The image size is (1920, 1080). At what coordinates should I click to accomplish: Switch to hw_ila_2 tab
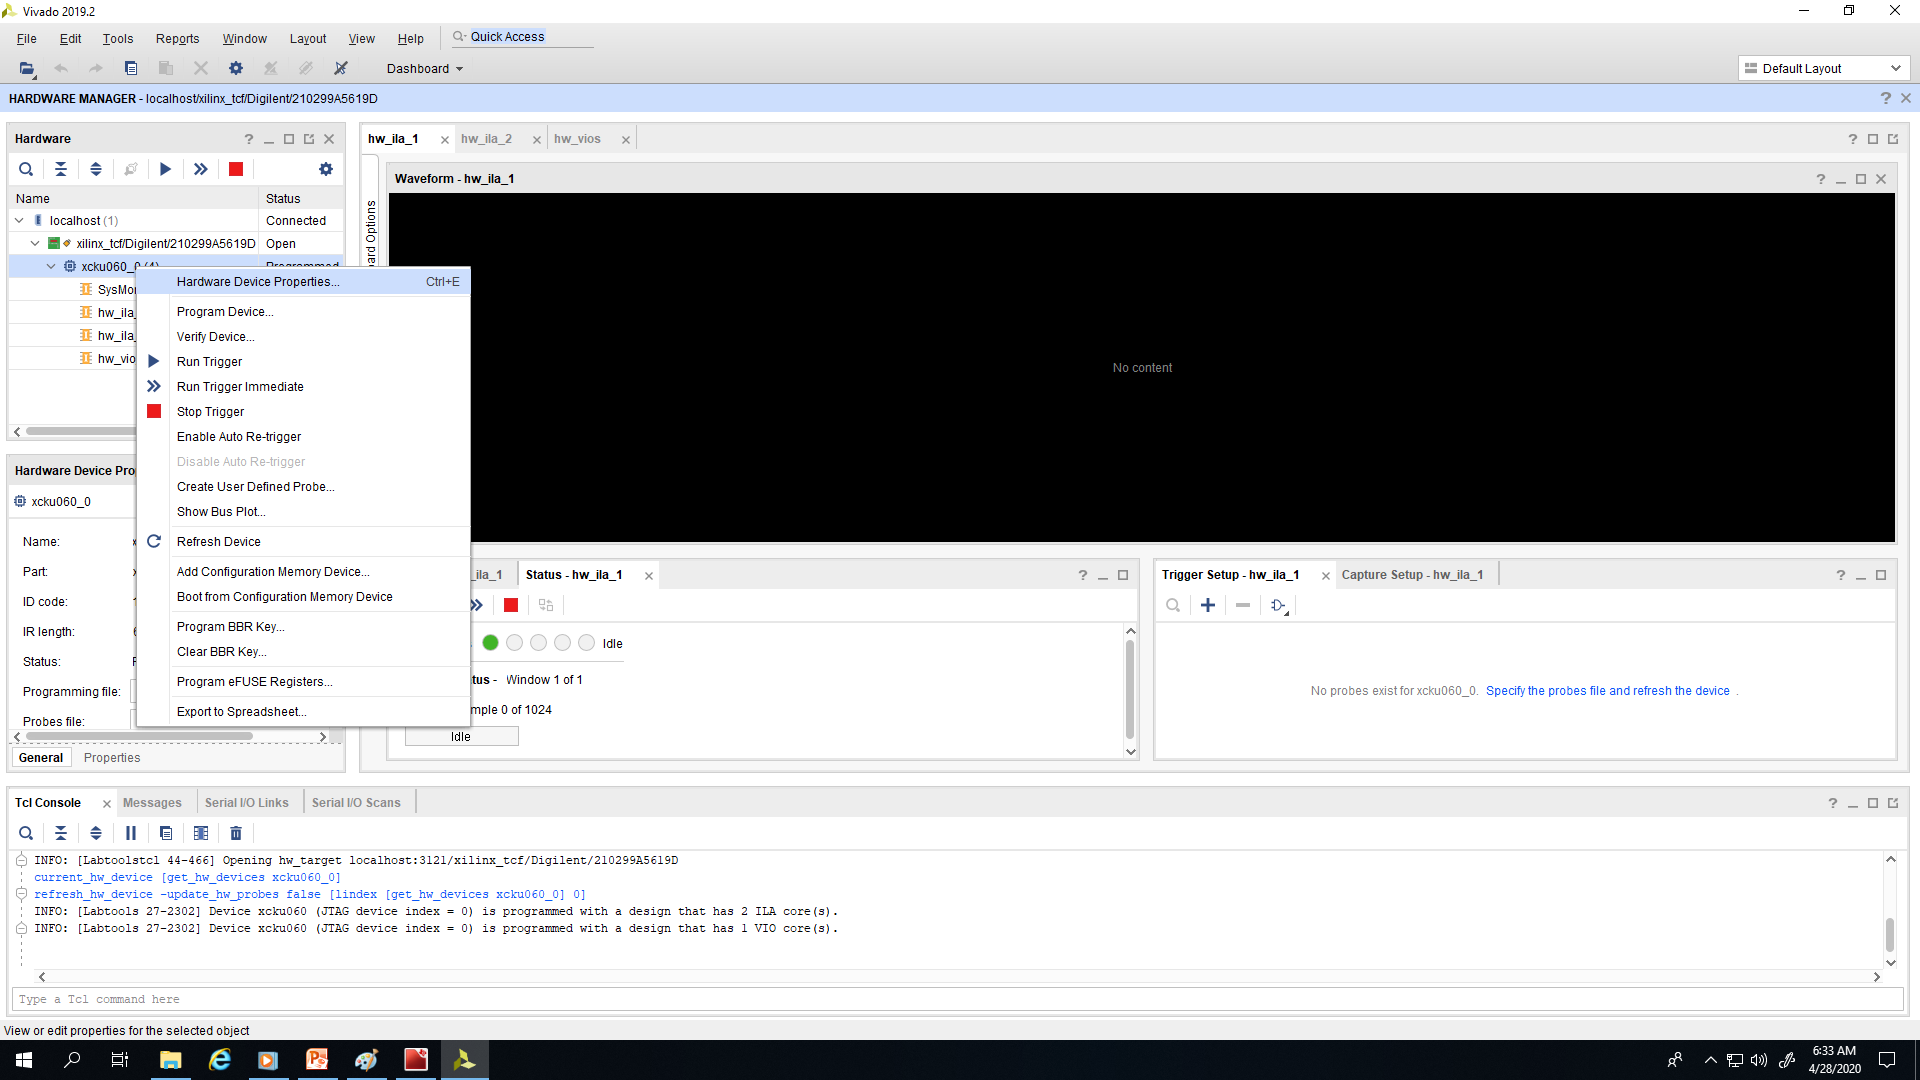[x=486, y=139]
